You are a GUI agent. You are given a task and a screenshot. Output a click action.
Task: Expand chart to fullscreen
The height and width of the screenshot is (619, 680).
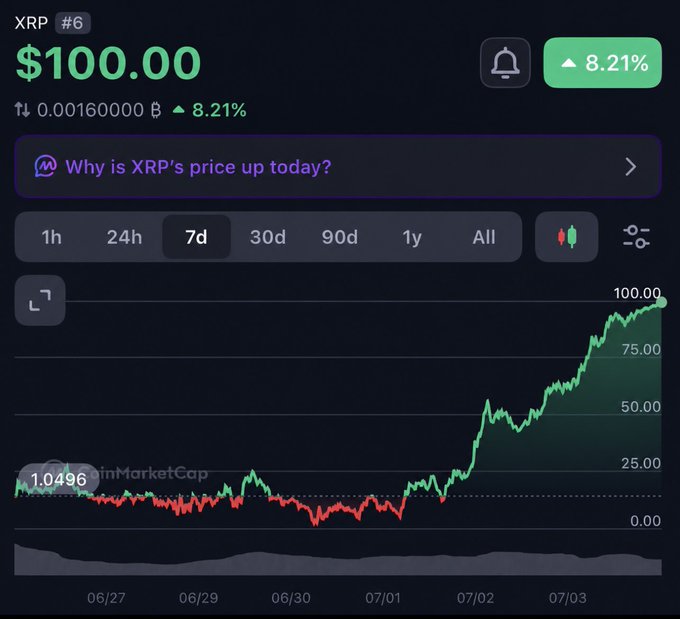(x=40, y=300)
